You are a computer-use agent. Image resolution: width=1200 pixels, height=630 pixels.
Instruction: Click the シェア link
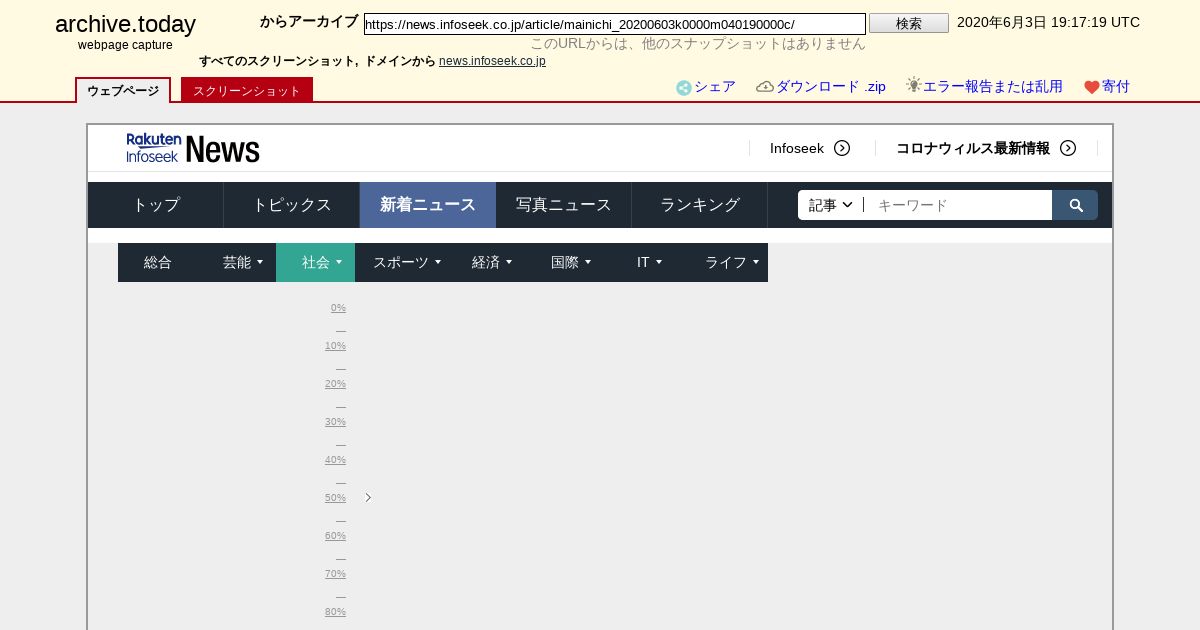click(715, 87)
